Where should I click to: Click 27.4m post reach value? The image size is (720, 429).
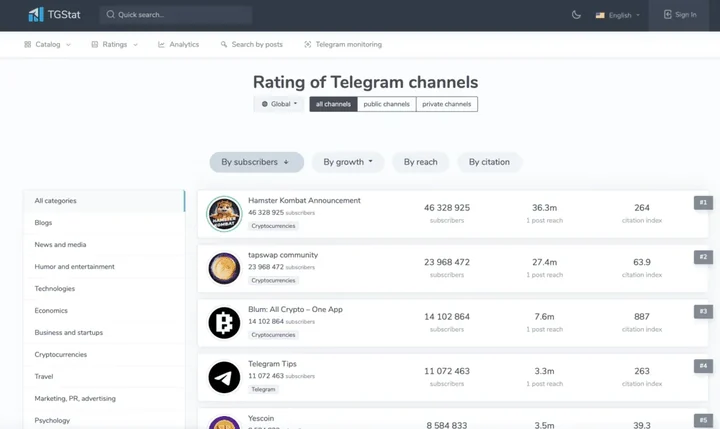545,262
